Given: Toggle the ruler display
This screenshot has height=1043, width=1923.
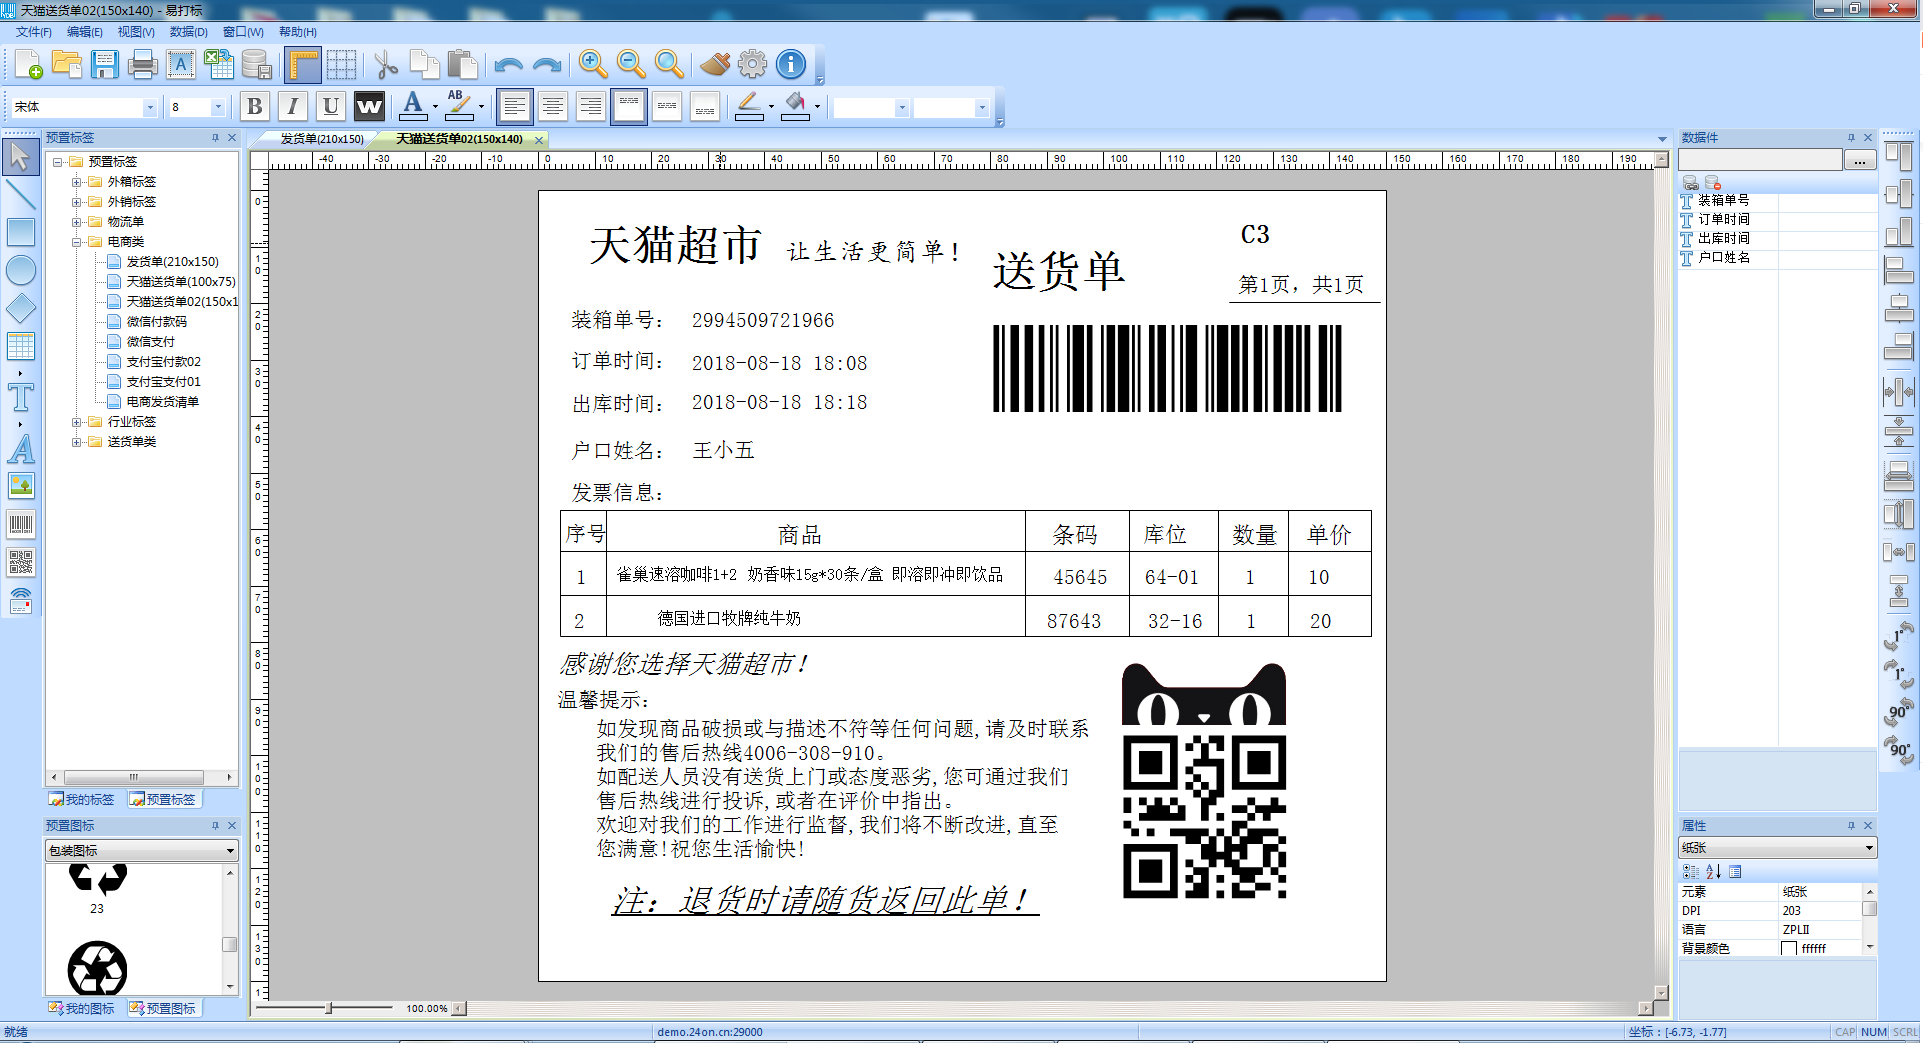Looking at the screenshot, I should (x=303, y=65).
